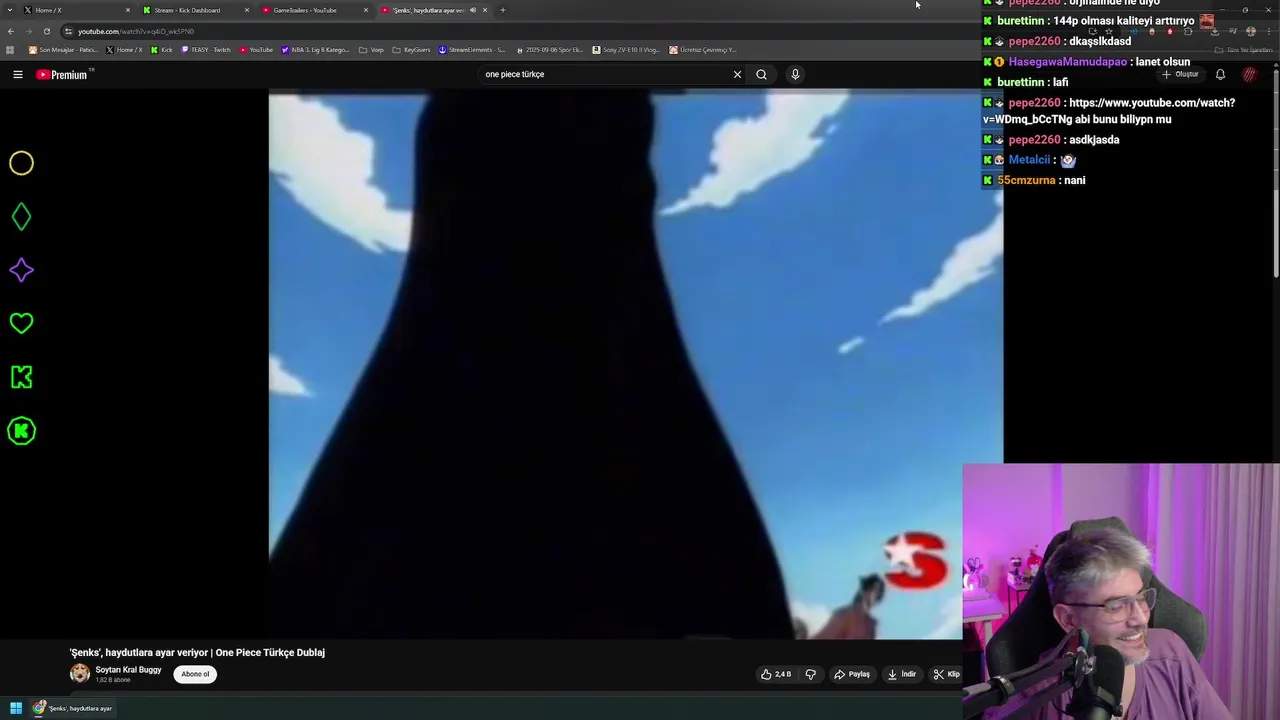Open StreamElements bookmark
Screen dimensions: 1280x720
472,50
